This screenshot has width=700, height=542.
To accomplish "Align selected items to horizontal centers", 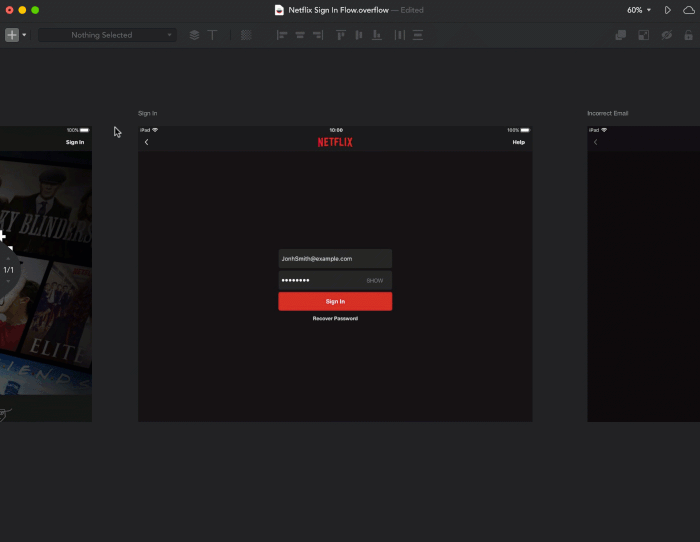I will coord(300,35).
